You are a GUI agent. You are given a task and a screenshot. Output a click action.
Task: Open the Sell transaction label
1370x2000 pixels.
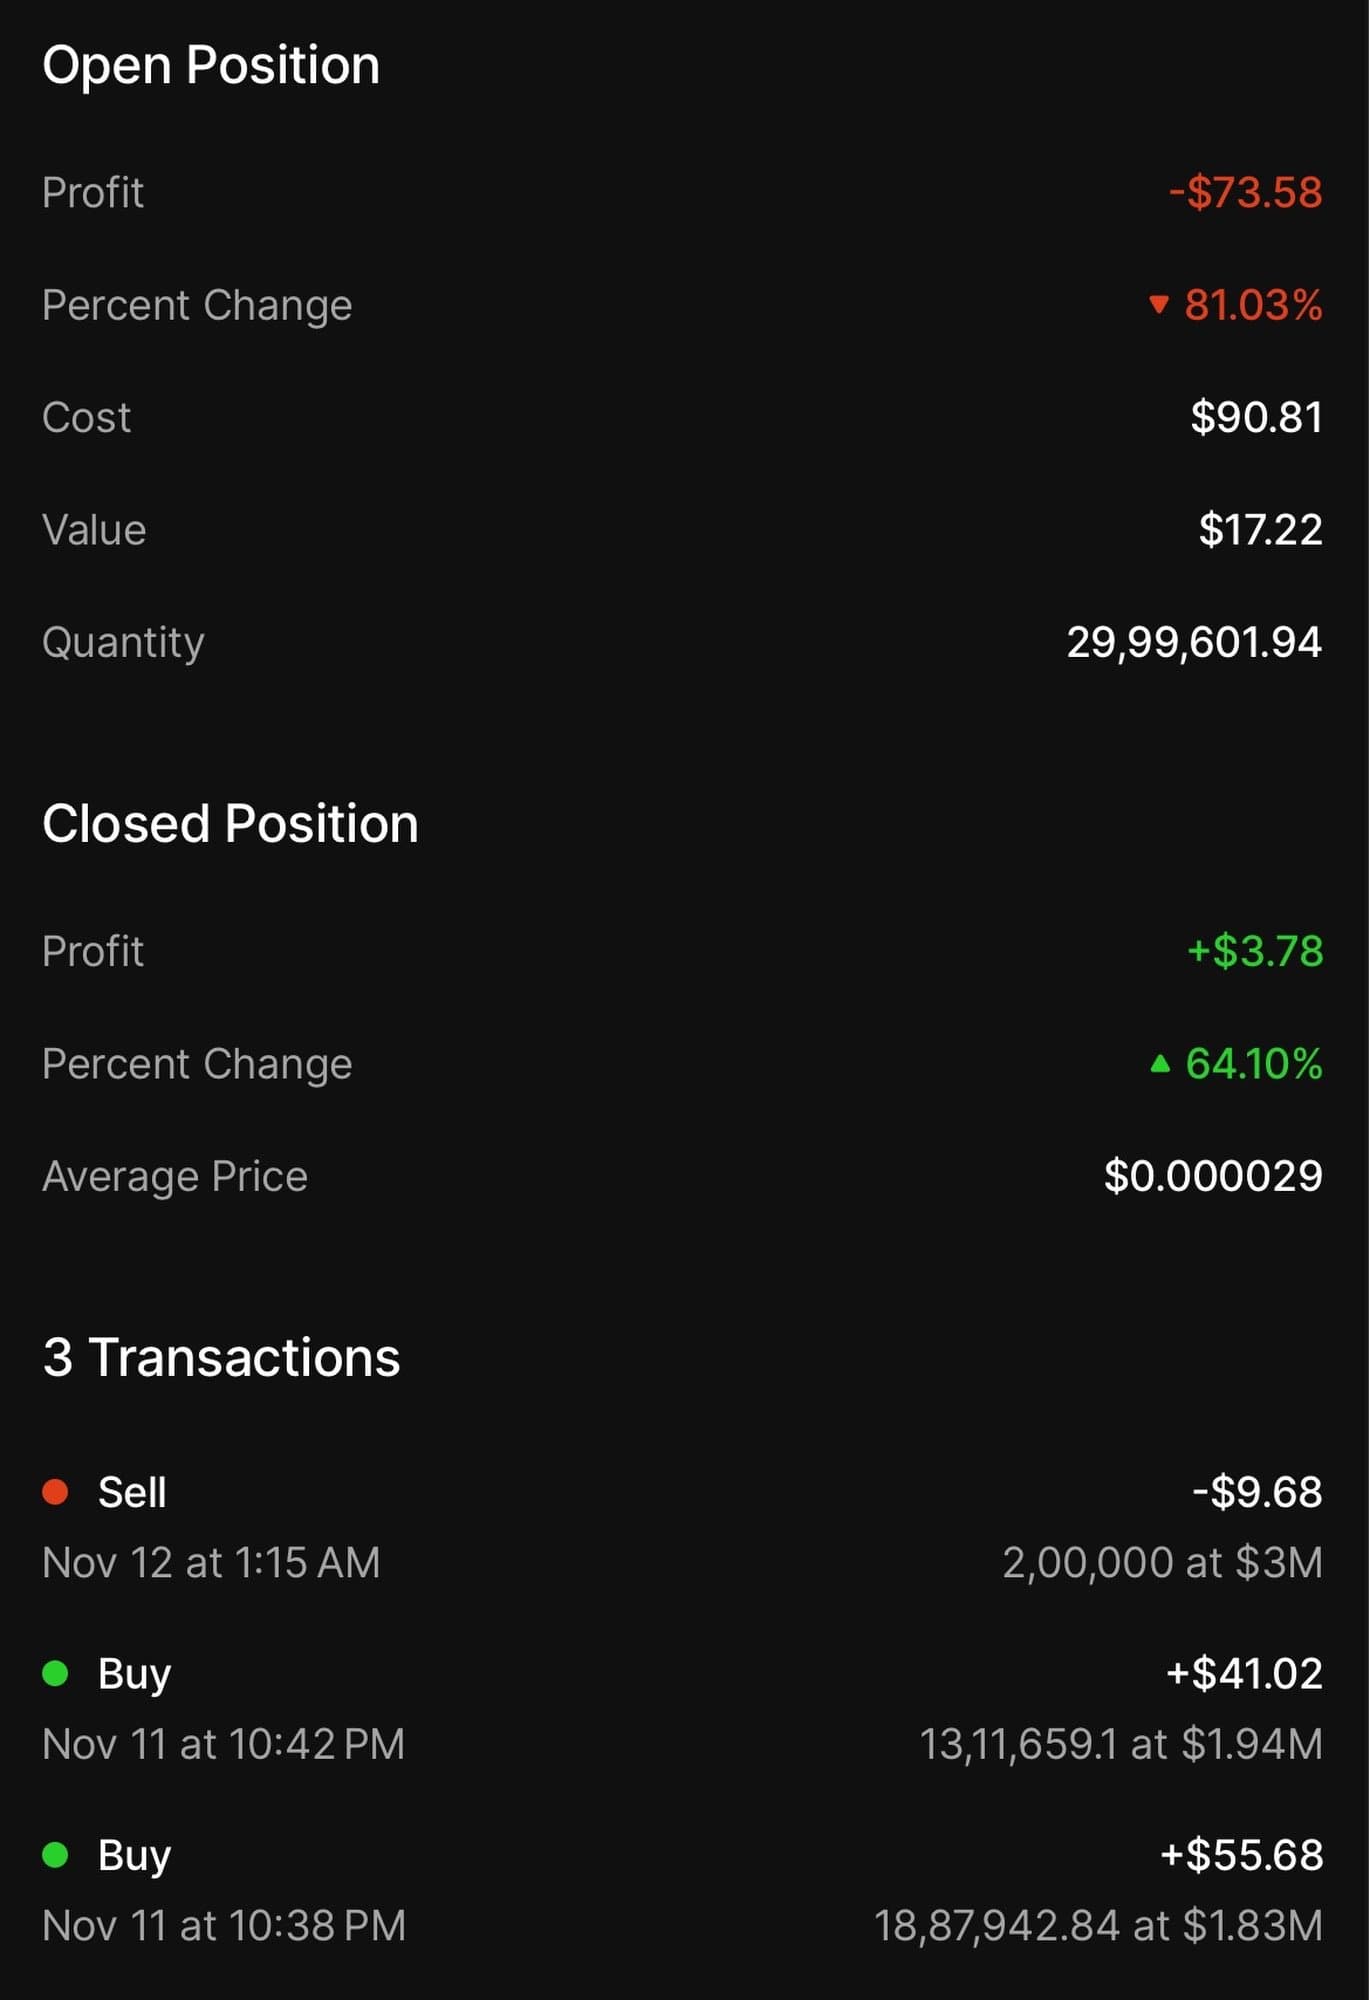[x=132, y=1492]
